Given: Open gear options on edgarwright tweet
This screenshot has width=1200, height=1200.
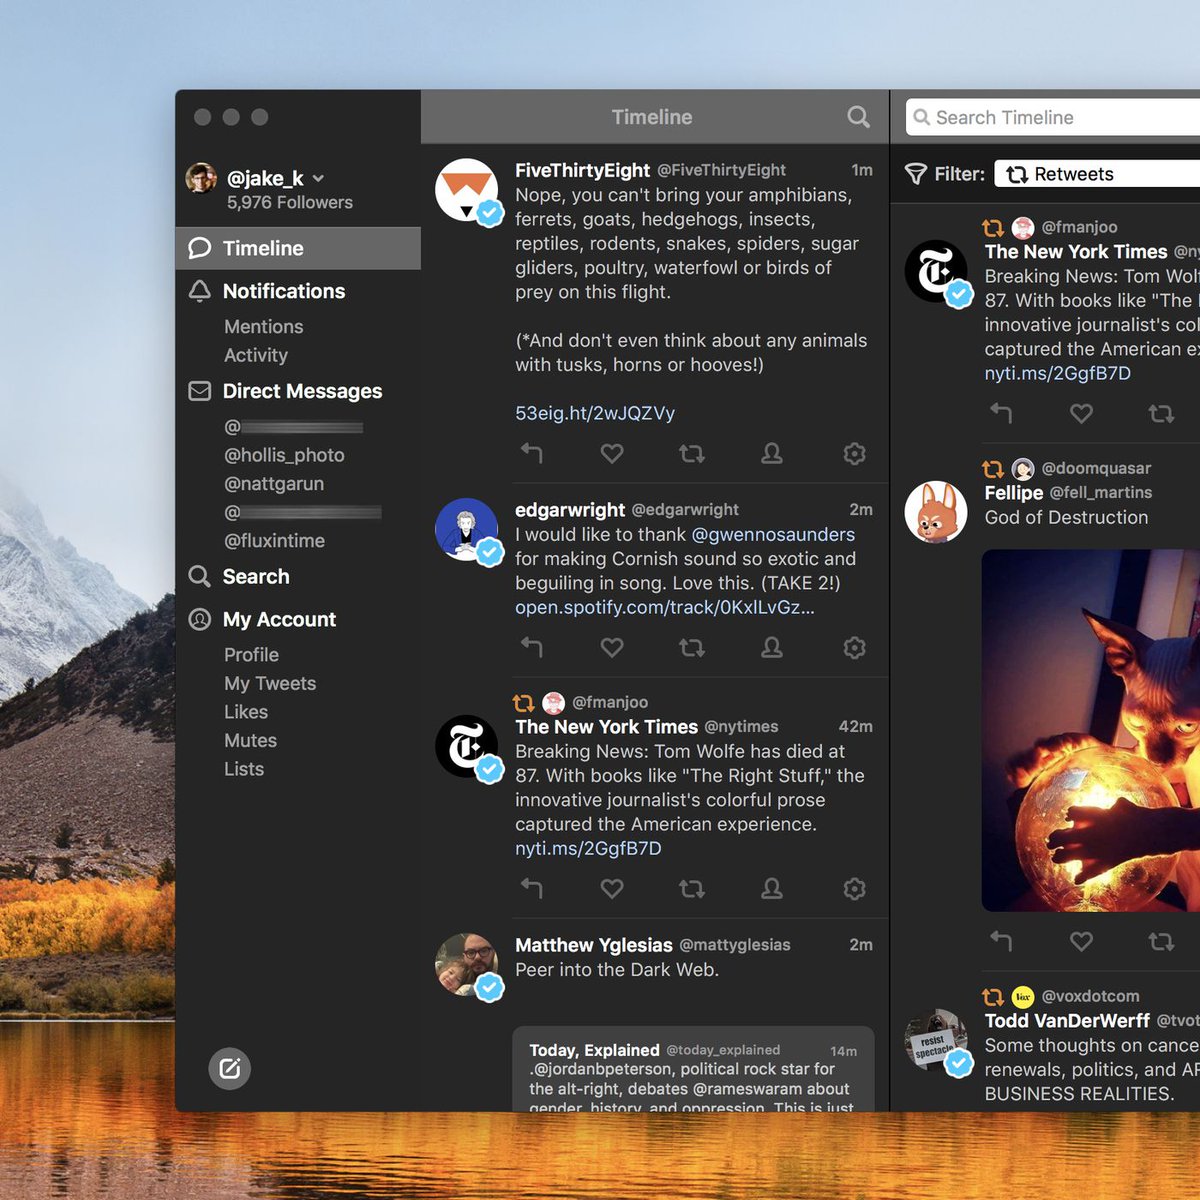Looking at the screenshot, I should point(854,648).
